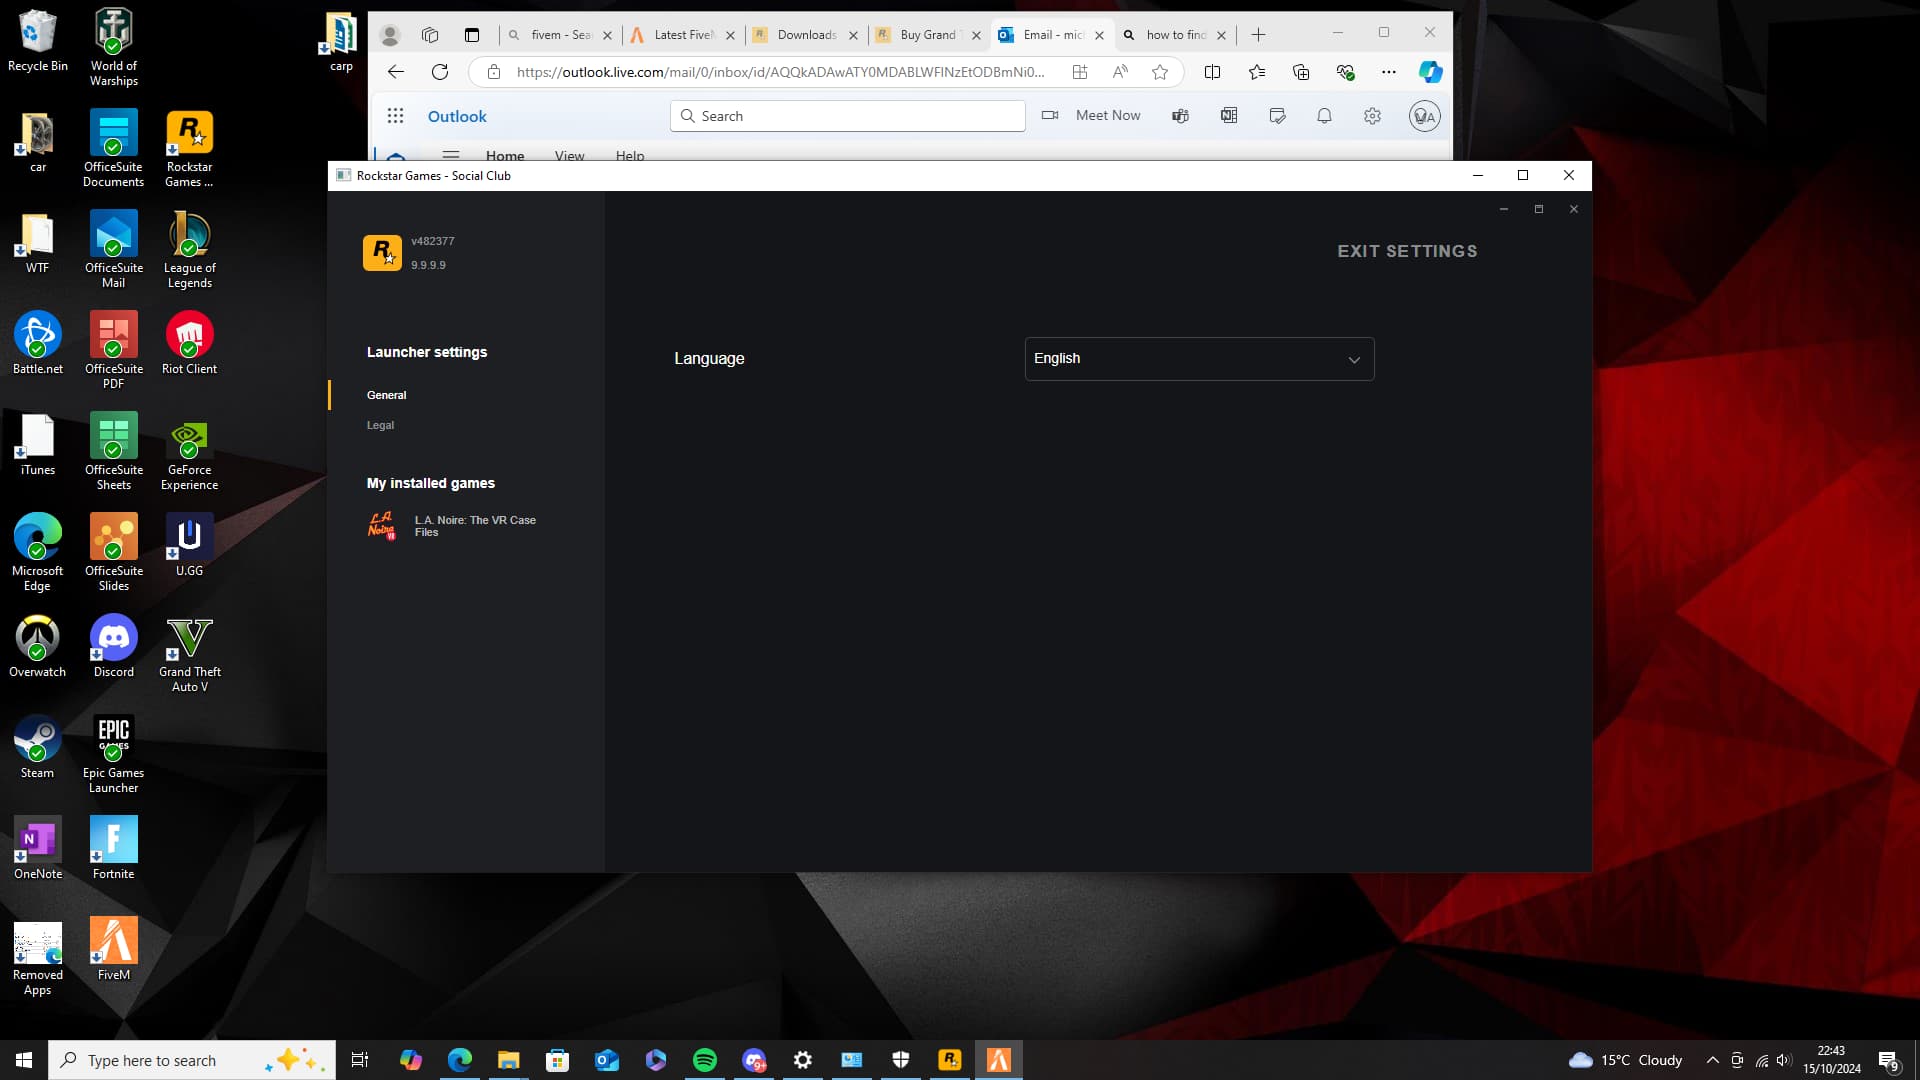Select Discord desktop icon
This screenshot has width=1920, height=1080.
[x=114, y=646]
